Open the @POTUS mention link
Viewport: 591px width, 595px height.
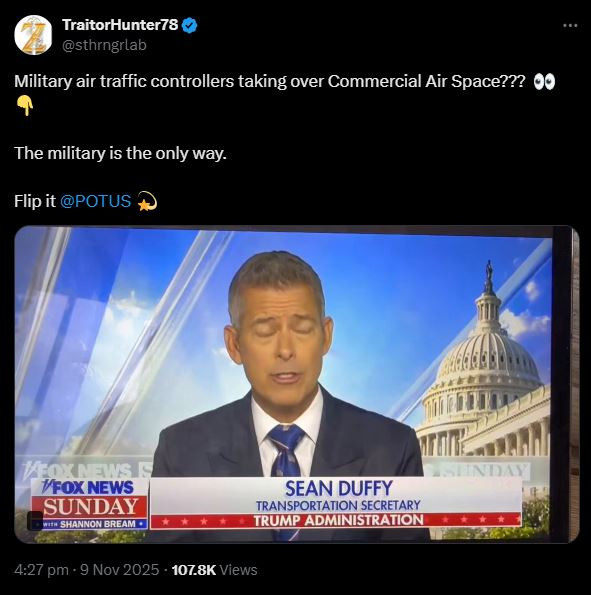(96, 201)
